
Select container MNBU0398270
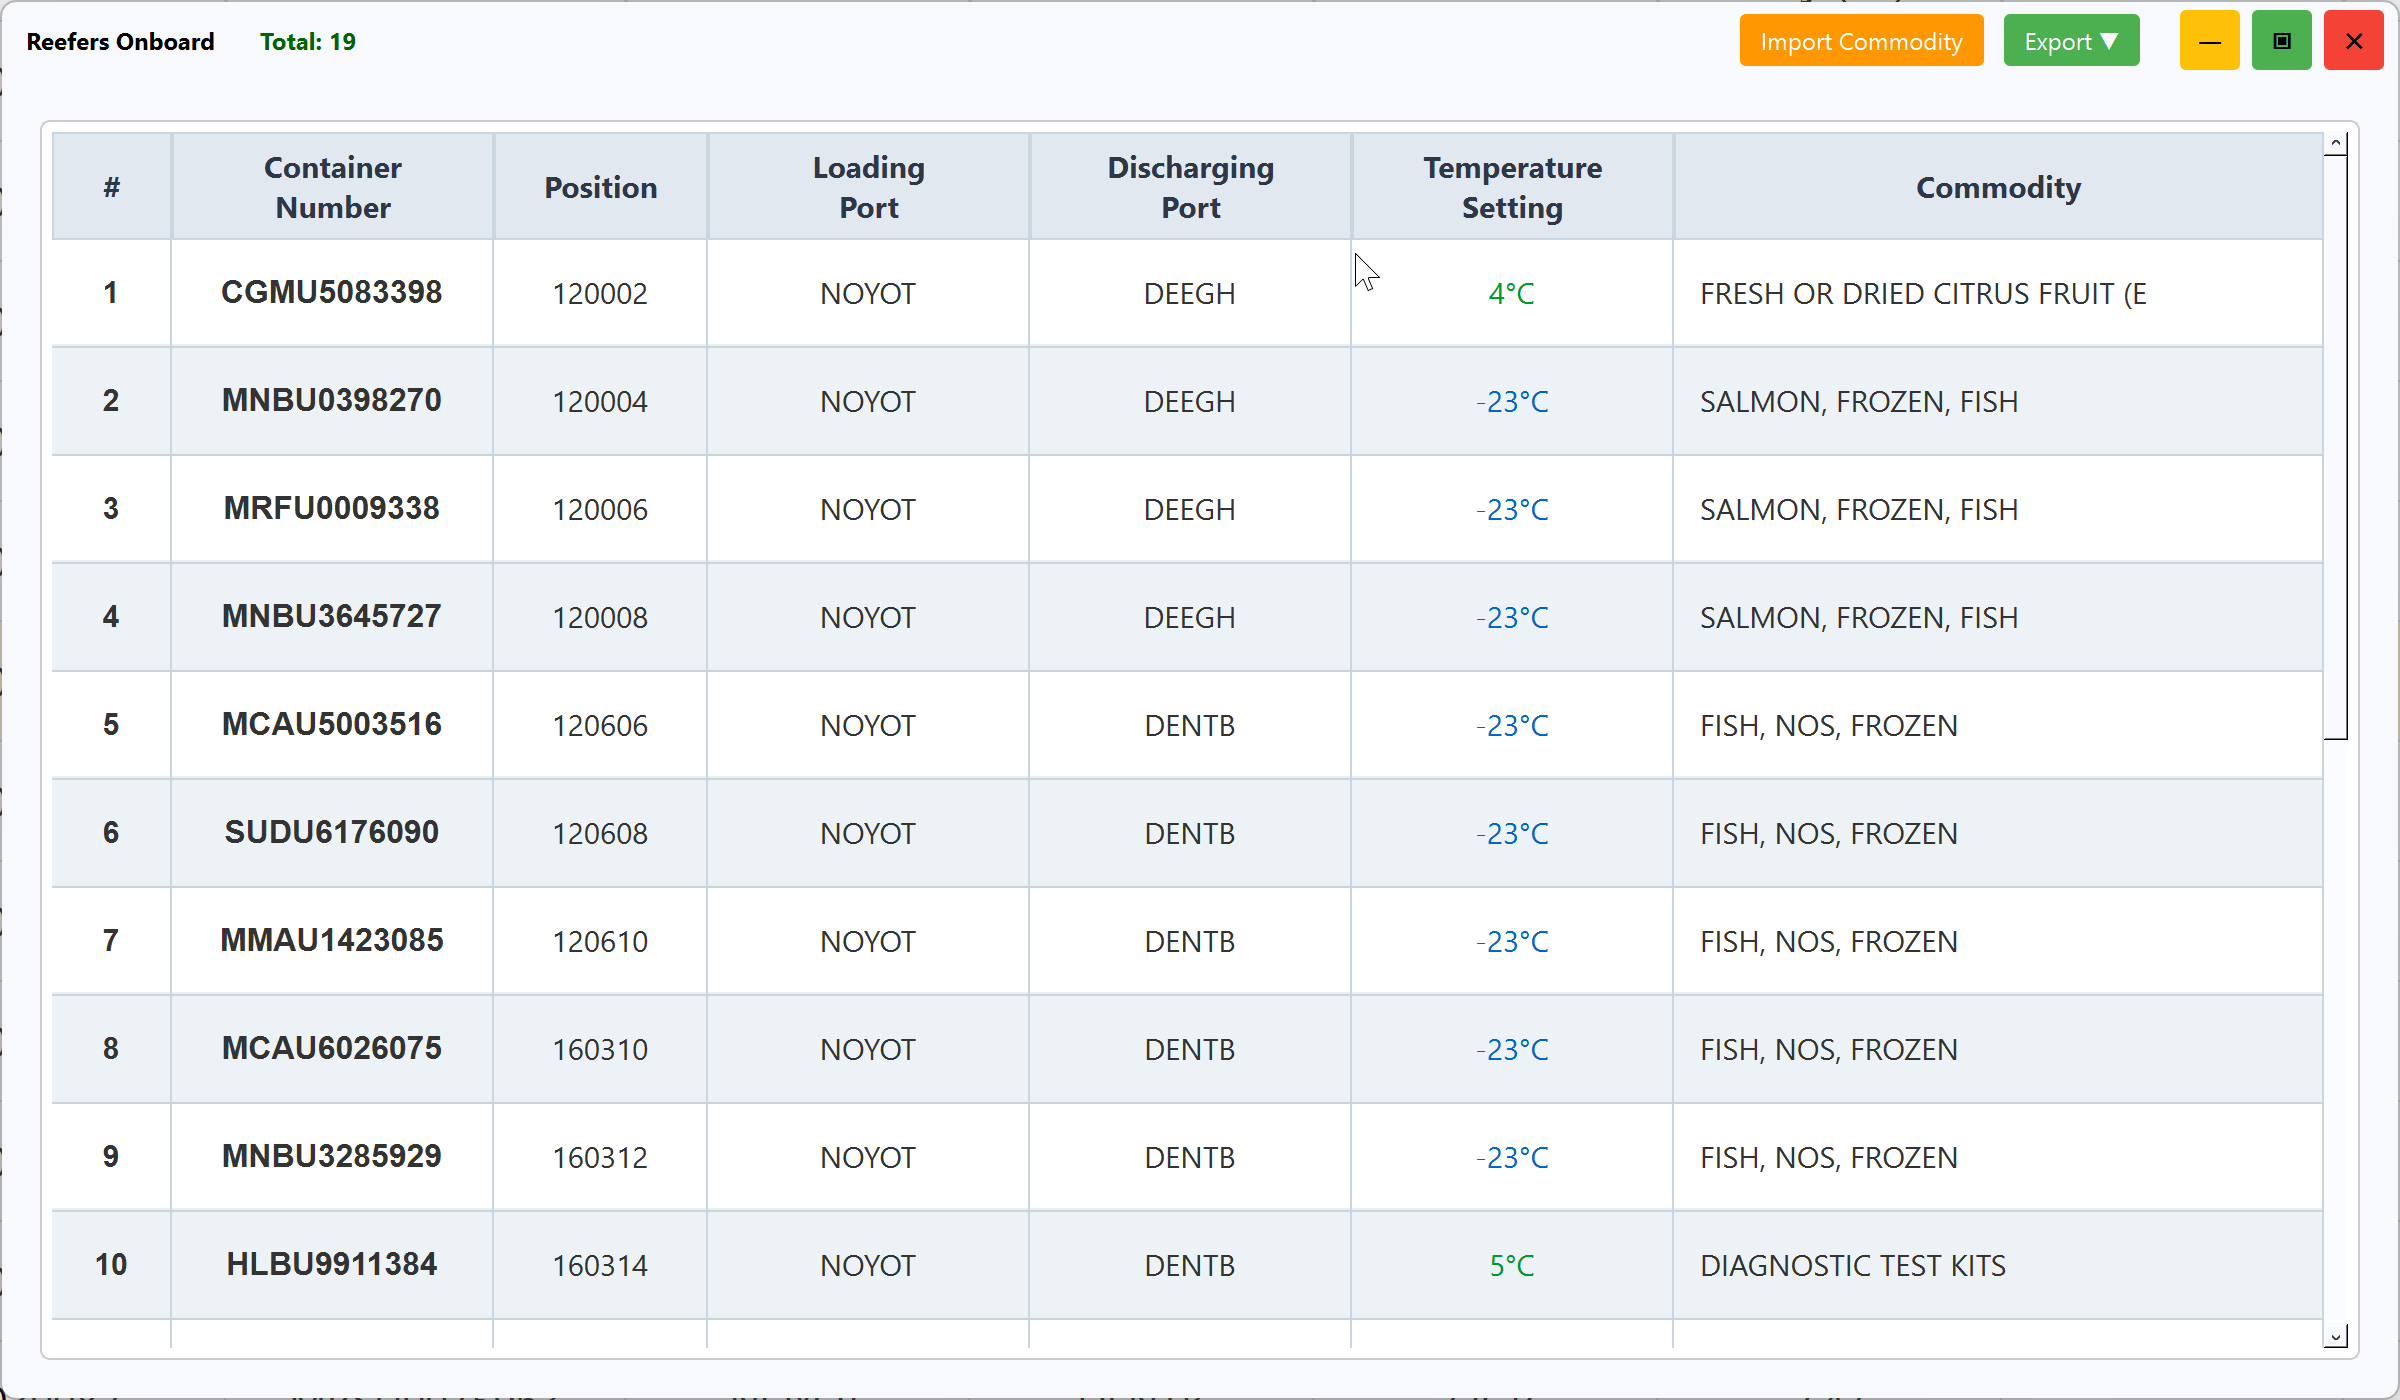[x=332, y=401]
